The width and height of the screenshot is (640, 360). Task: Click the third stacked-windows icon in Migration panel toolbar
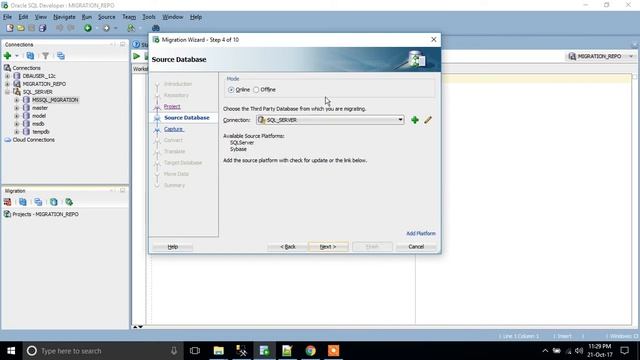[38, 202]
